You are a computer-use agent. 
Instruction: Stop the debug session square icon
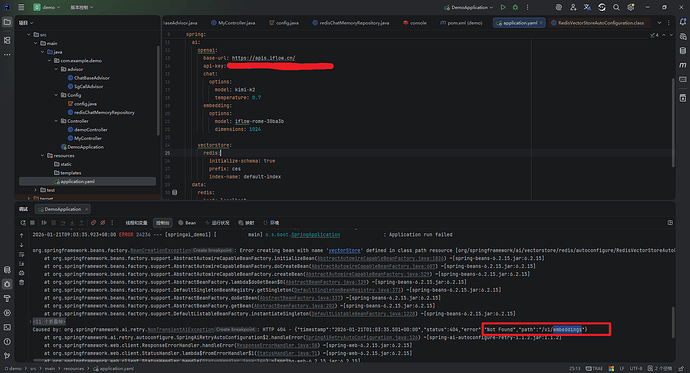[33, 223]
